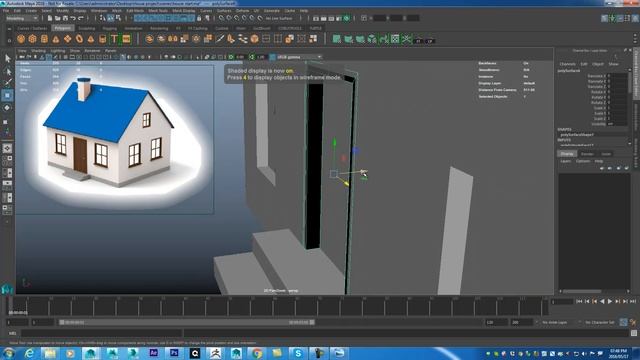The height and width of the screenshot is (360, 640).
Task: Create a polygon plane from the shelf
Action: [67, 39]
